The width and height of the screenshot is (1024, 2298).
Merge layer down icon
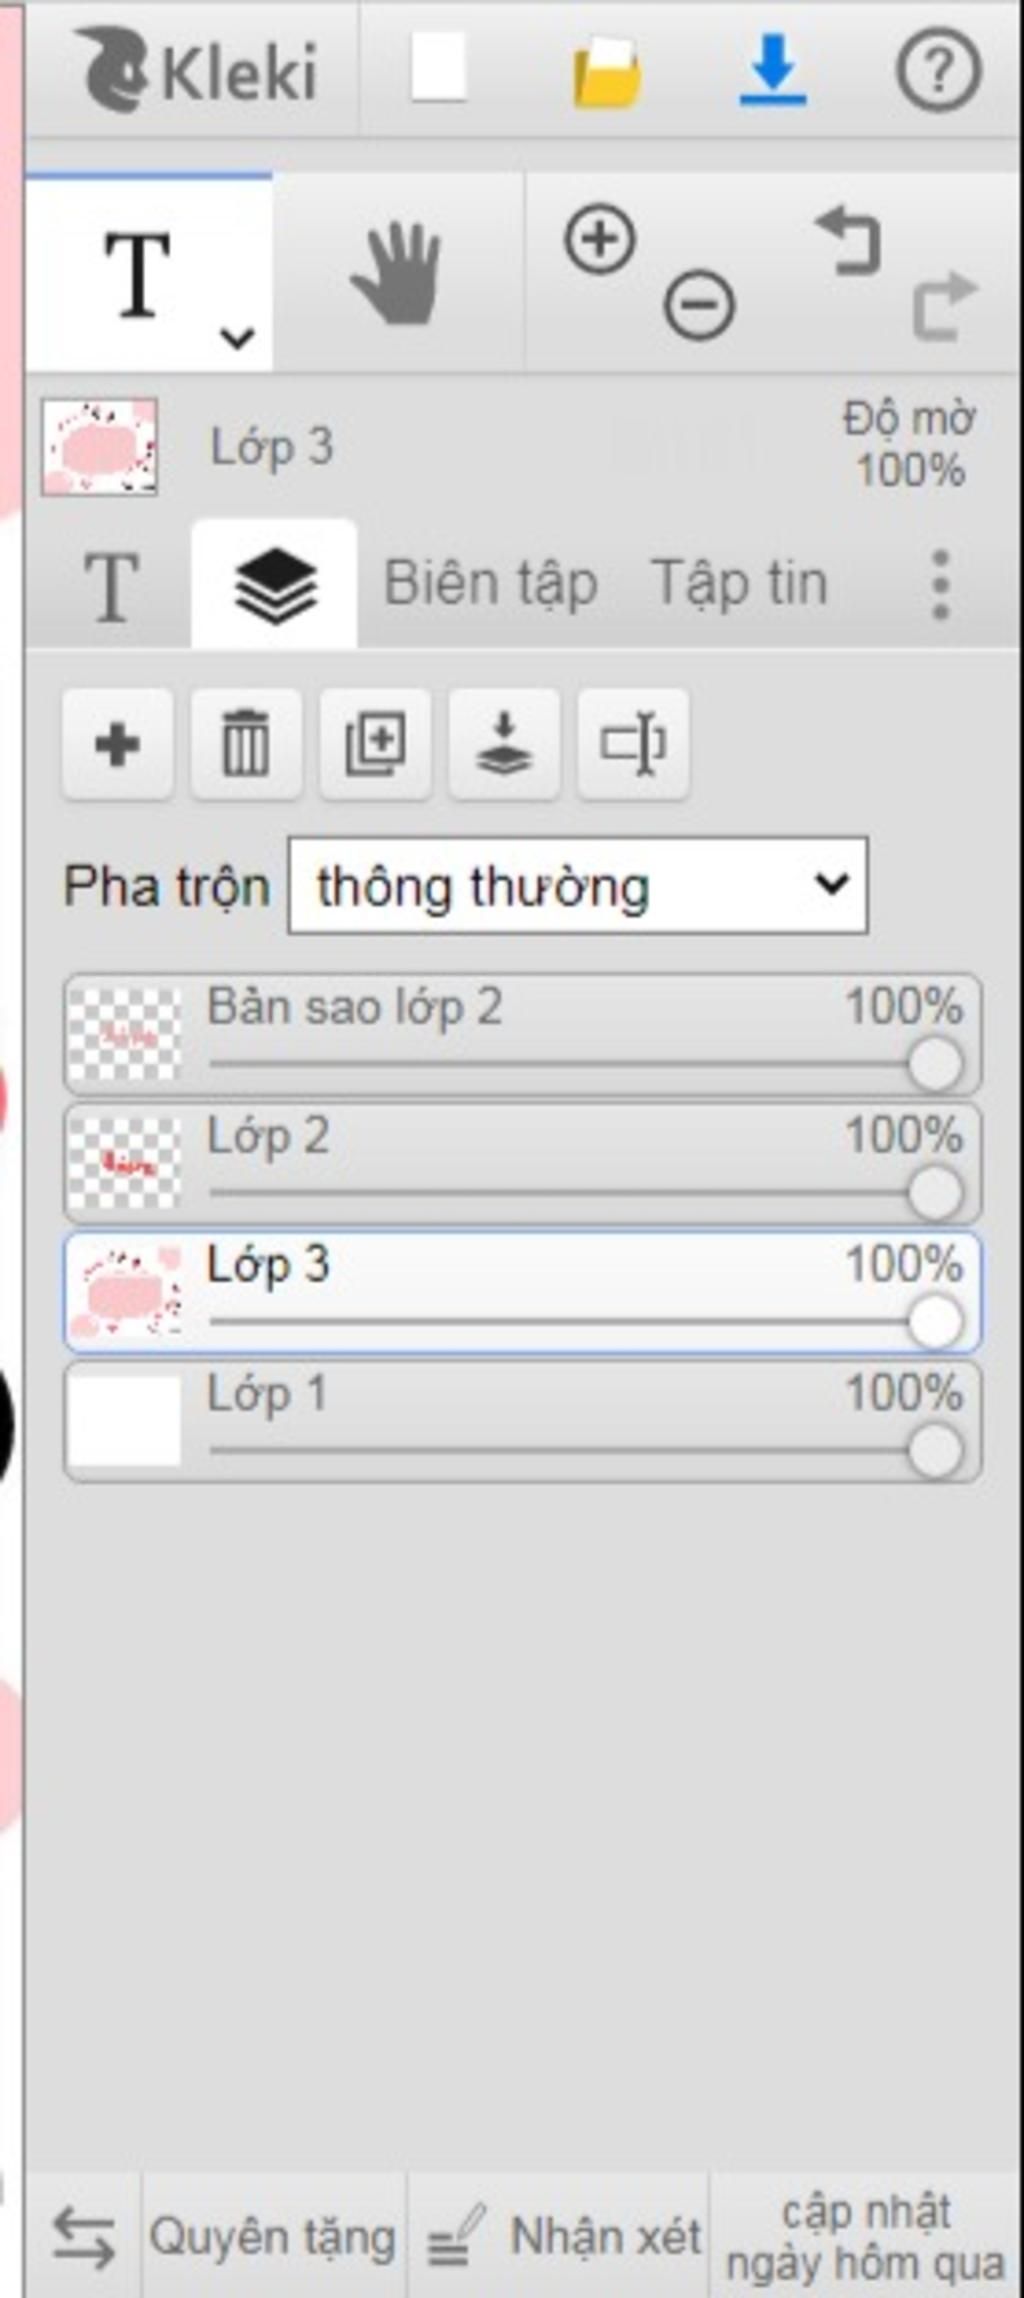504,744
